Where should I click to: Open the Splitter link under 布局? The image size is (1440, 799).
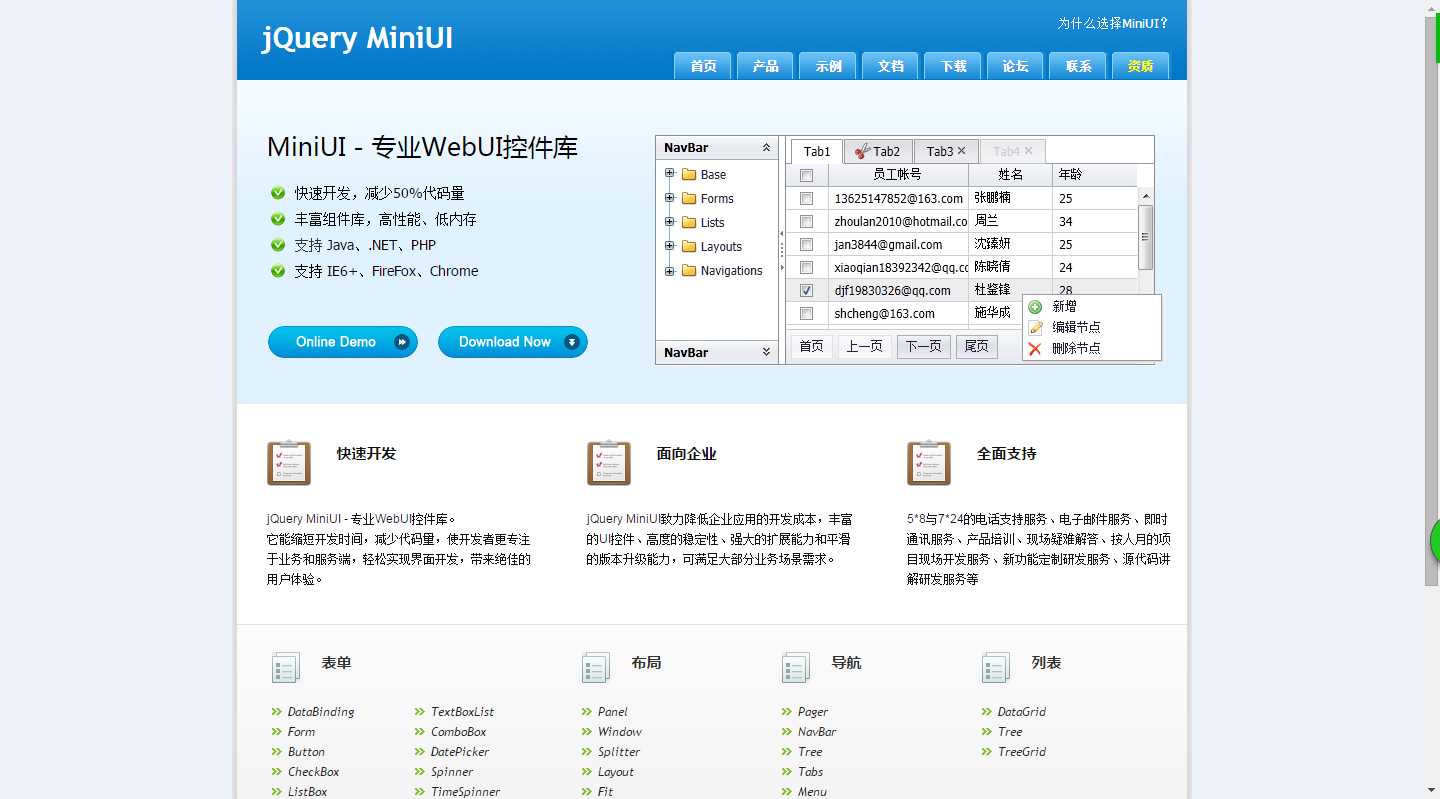619,752
